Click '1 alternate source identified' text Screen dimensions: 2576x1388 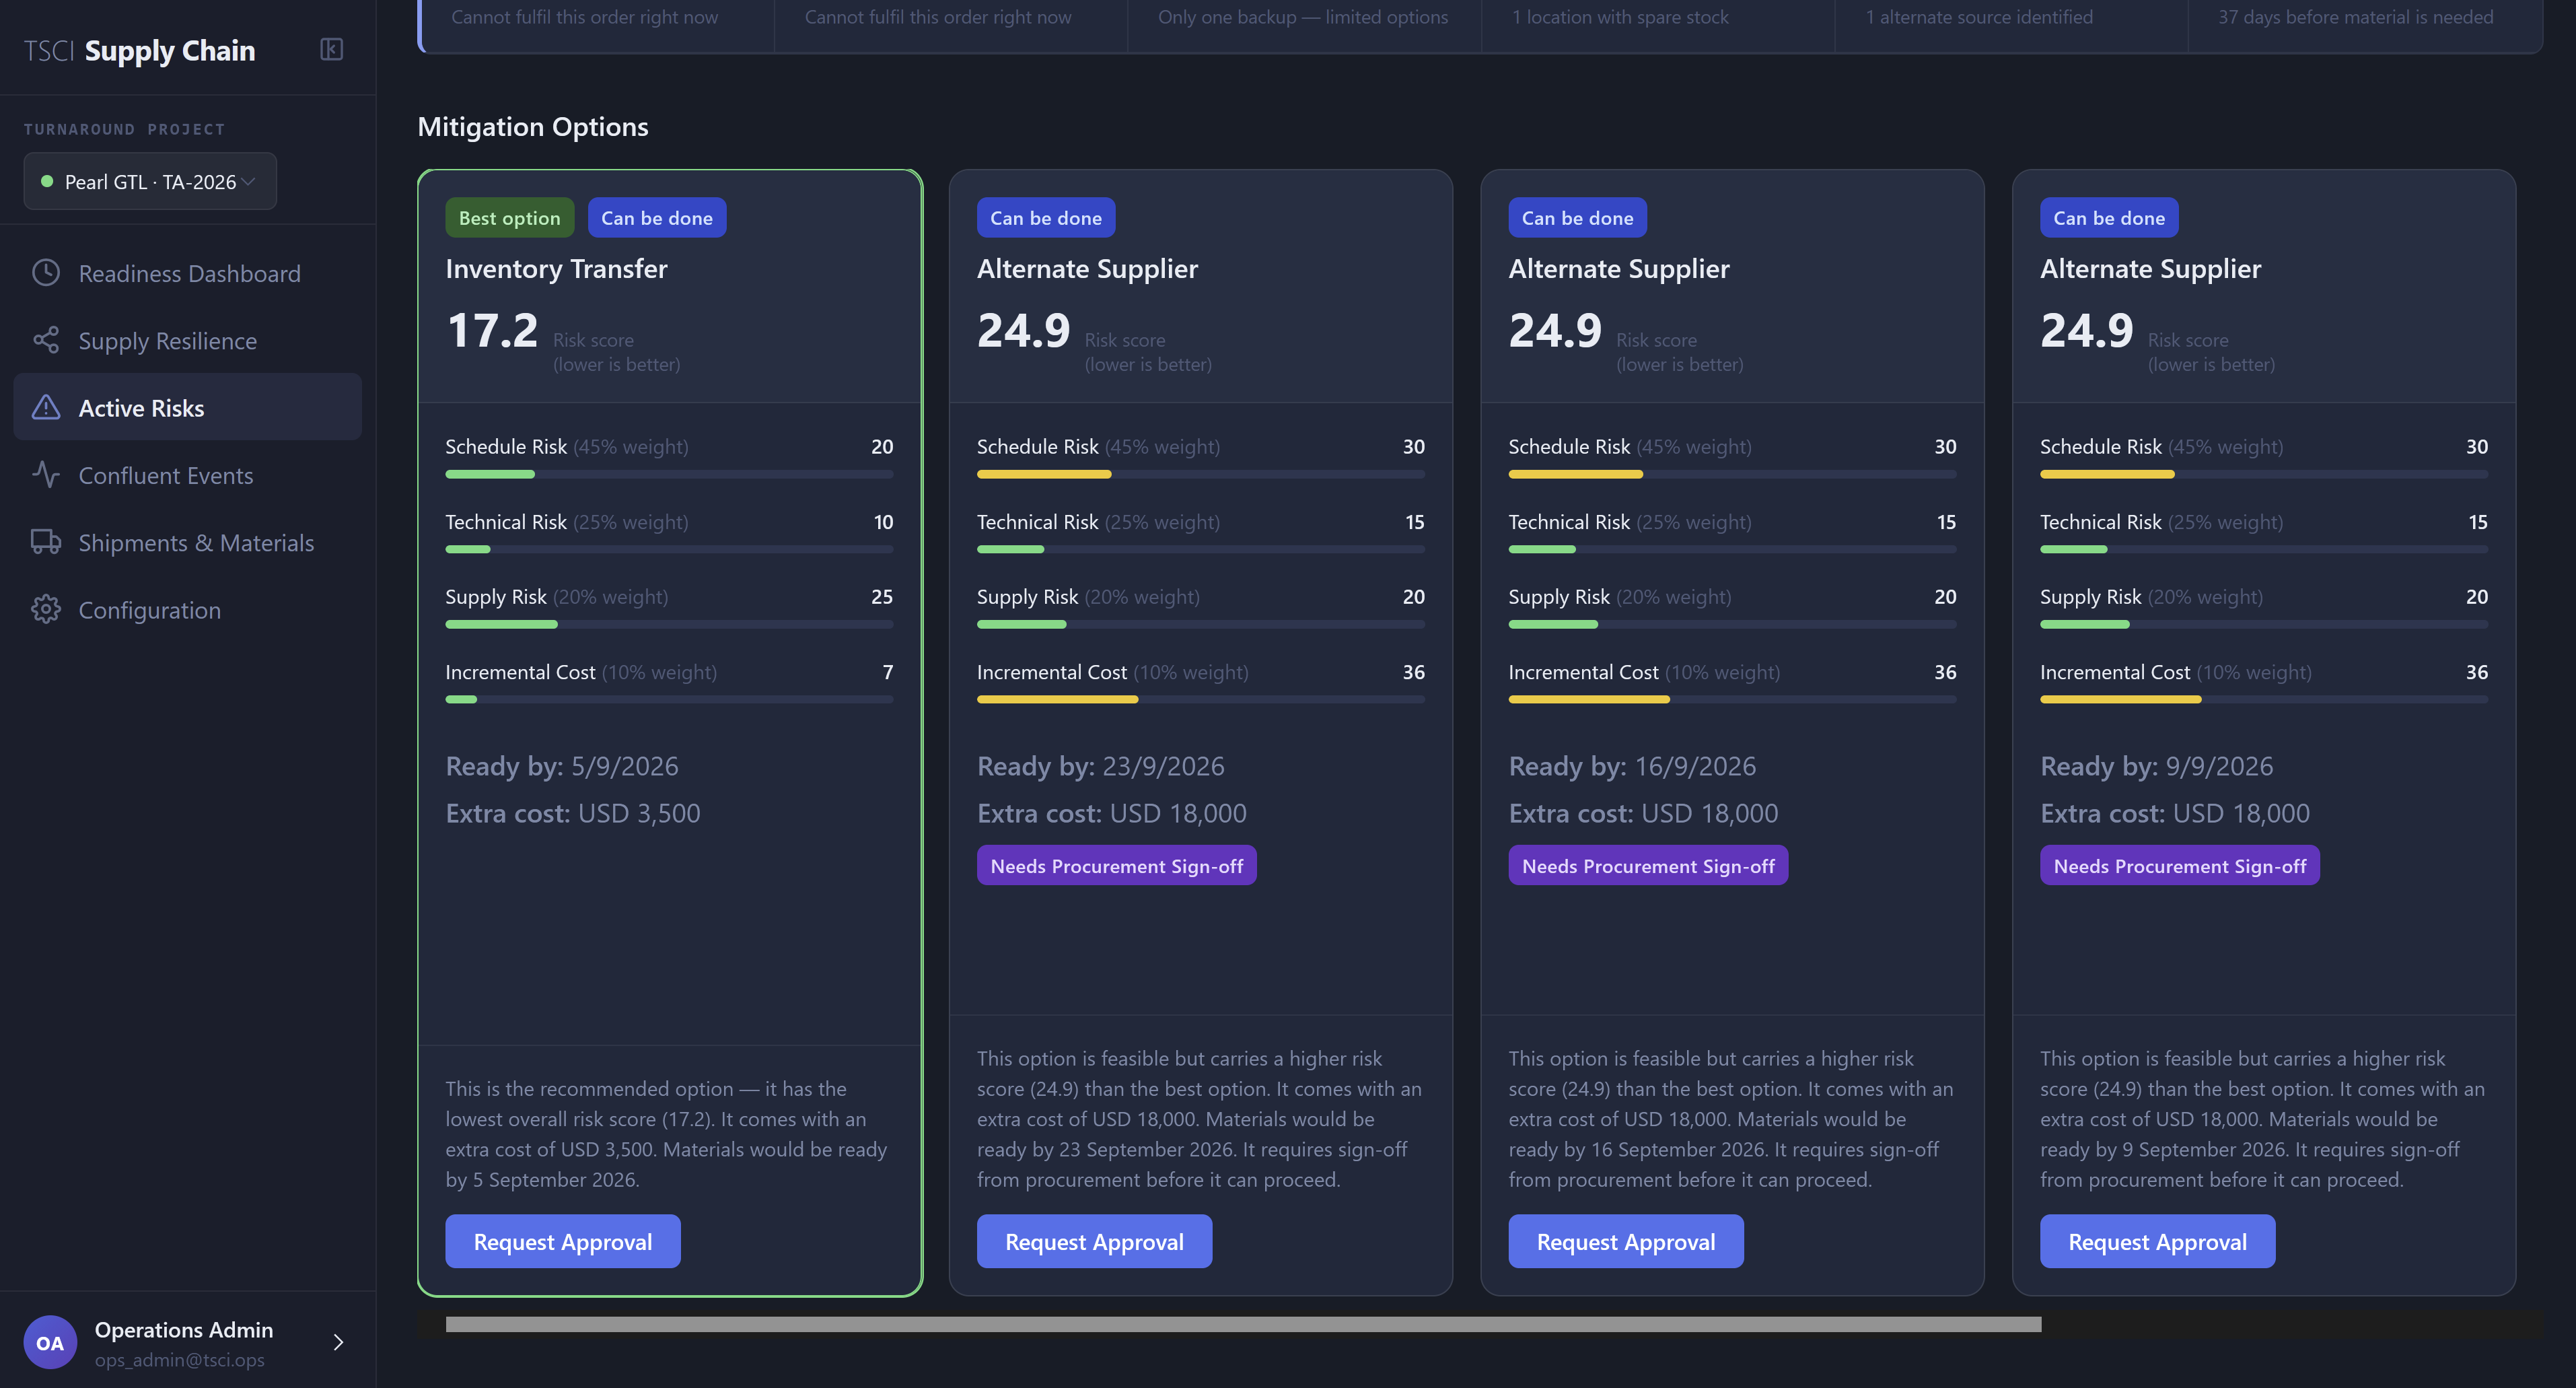(1979, 17)
